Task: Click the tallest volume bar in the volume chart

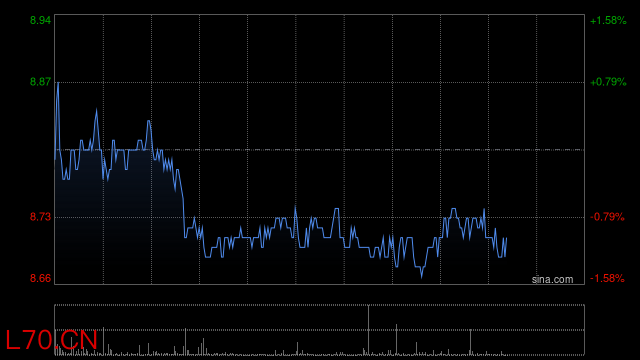Action: point(369,330)
